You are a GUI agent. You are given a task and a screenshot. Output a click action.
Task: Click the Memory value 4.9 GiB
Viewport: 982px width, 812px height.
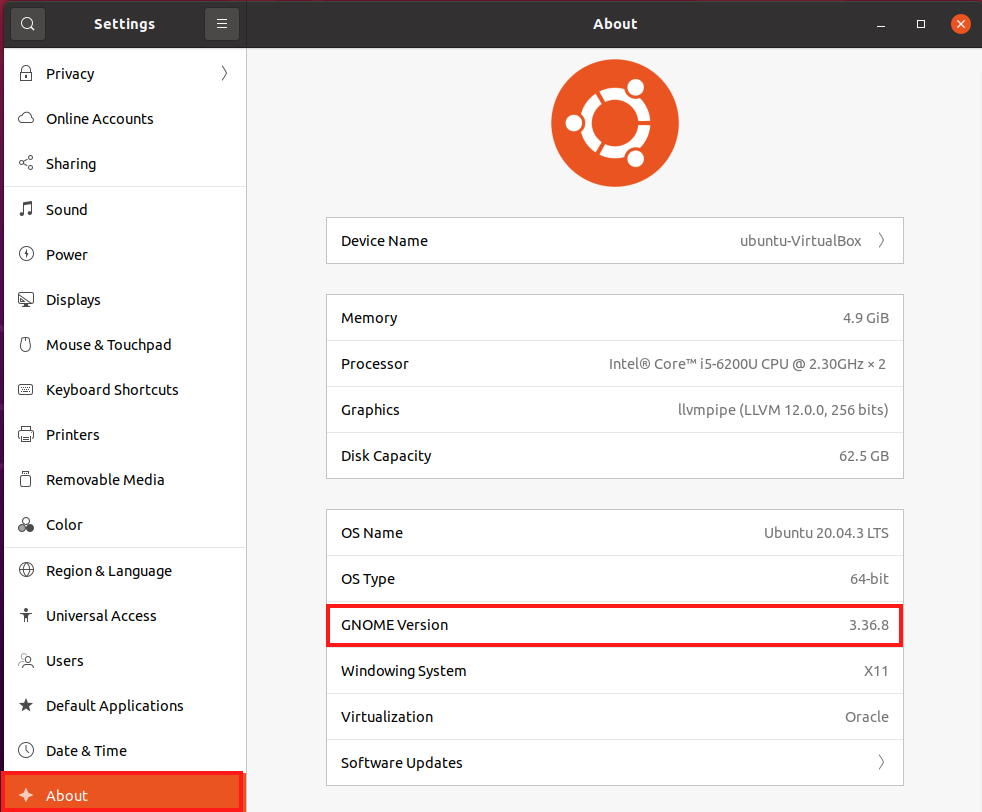pyautogui.click(x=866, y=318)
